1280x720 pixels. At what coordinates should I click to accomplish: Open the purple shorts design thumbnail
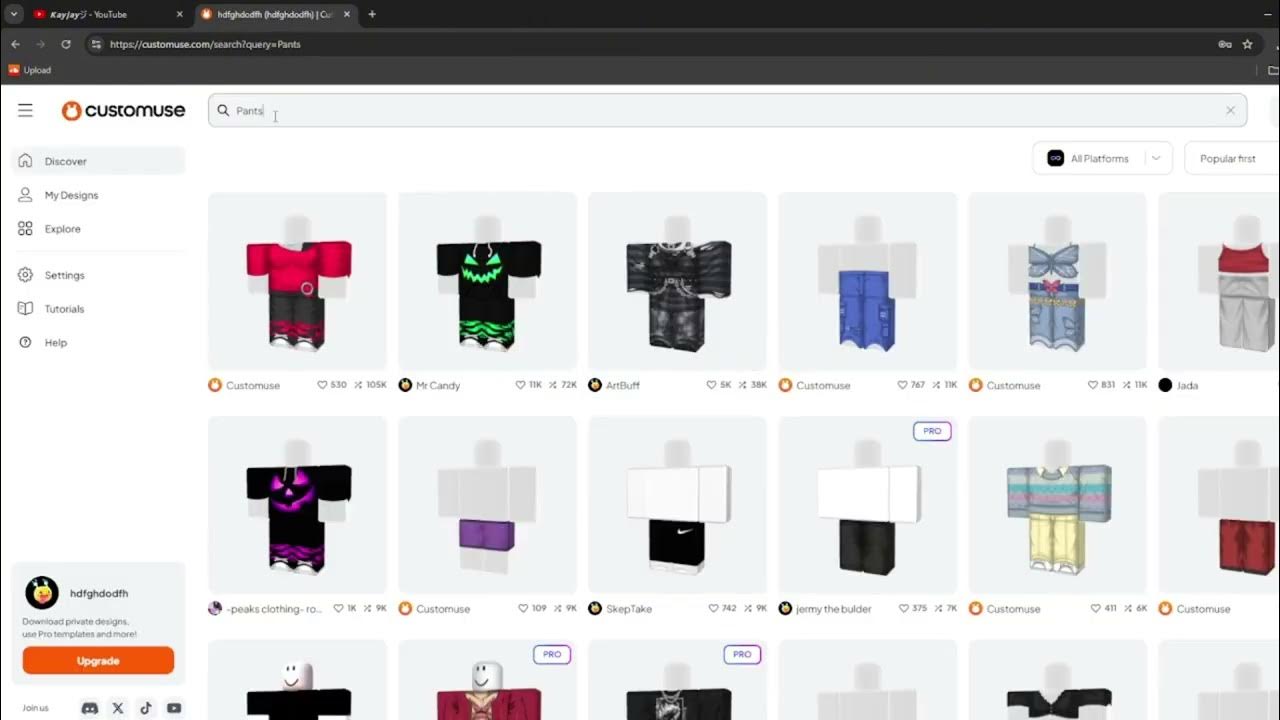[x=487, y=505]
